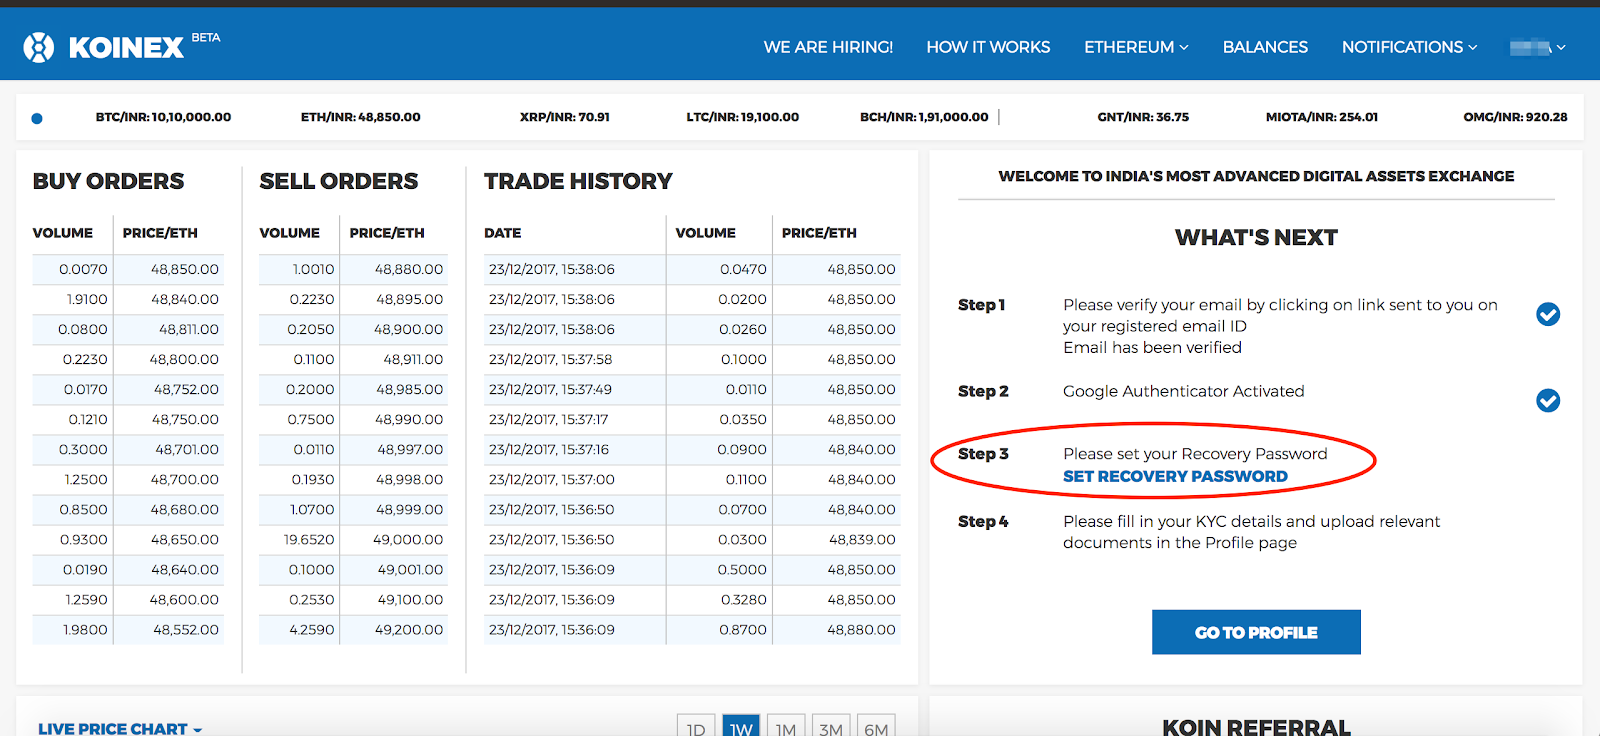
Task: Click the Koinex logo icon
Action: (x=39, y=47)
